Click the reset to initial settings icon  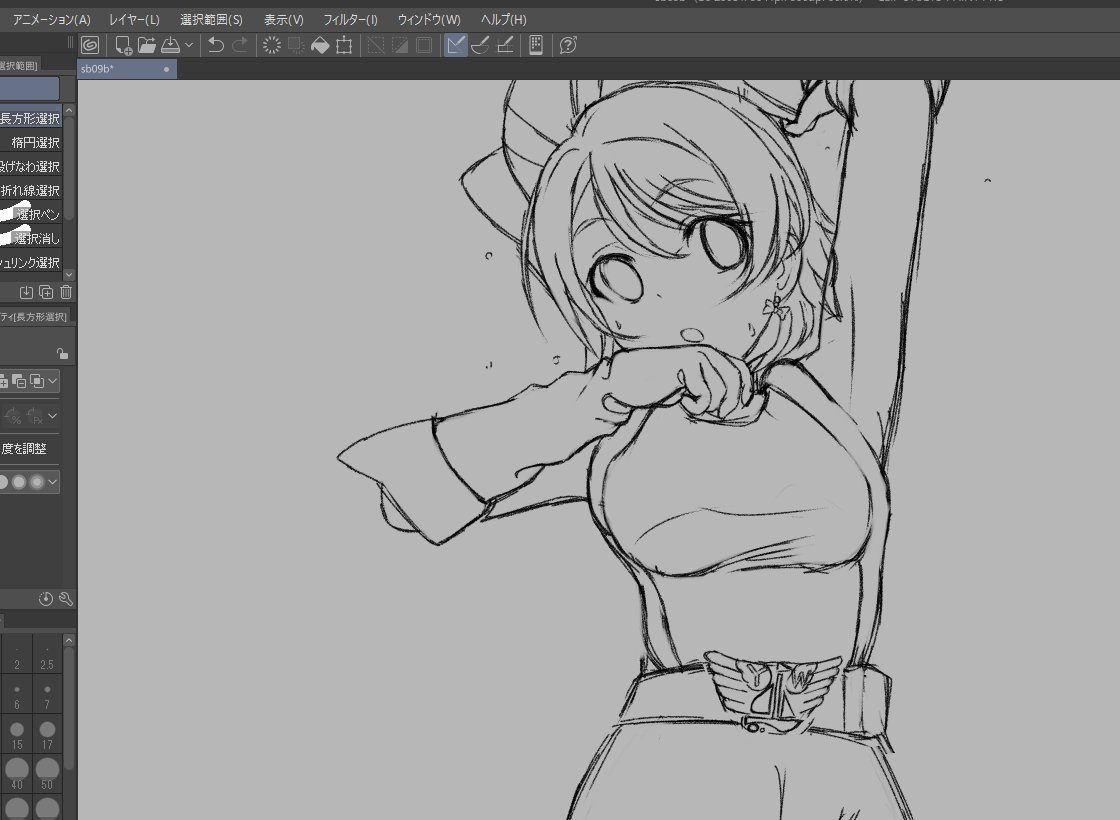pos(46,599)
